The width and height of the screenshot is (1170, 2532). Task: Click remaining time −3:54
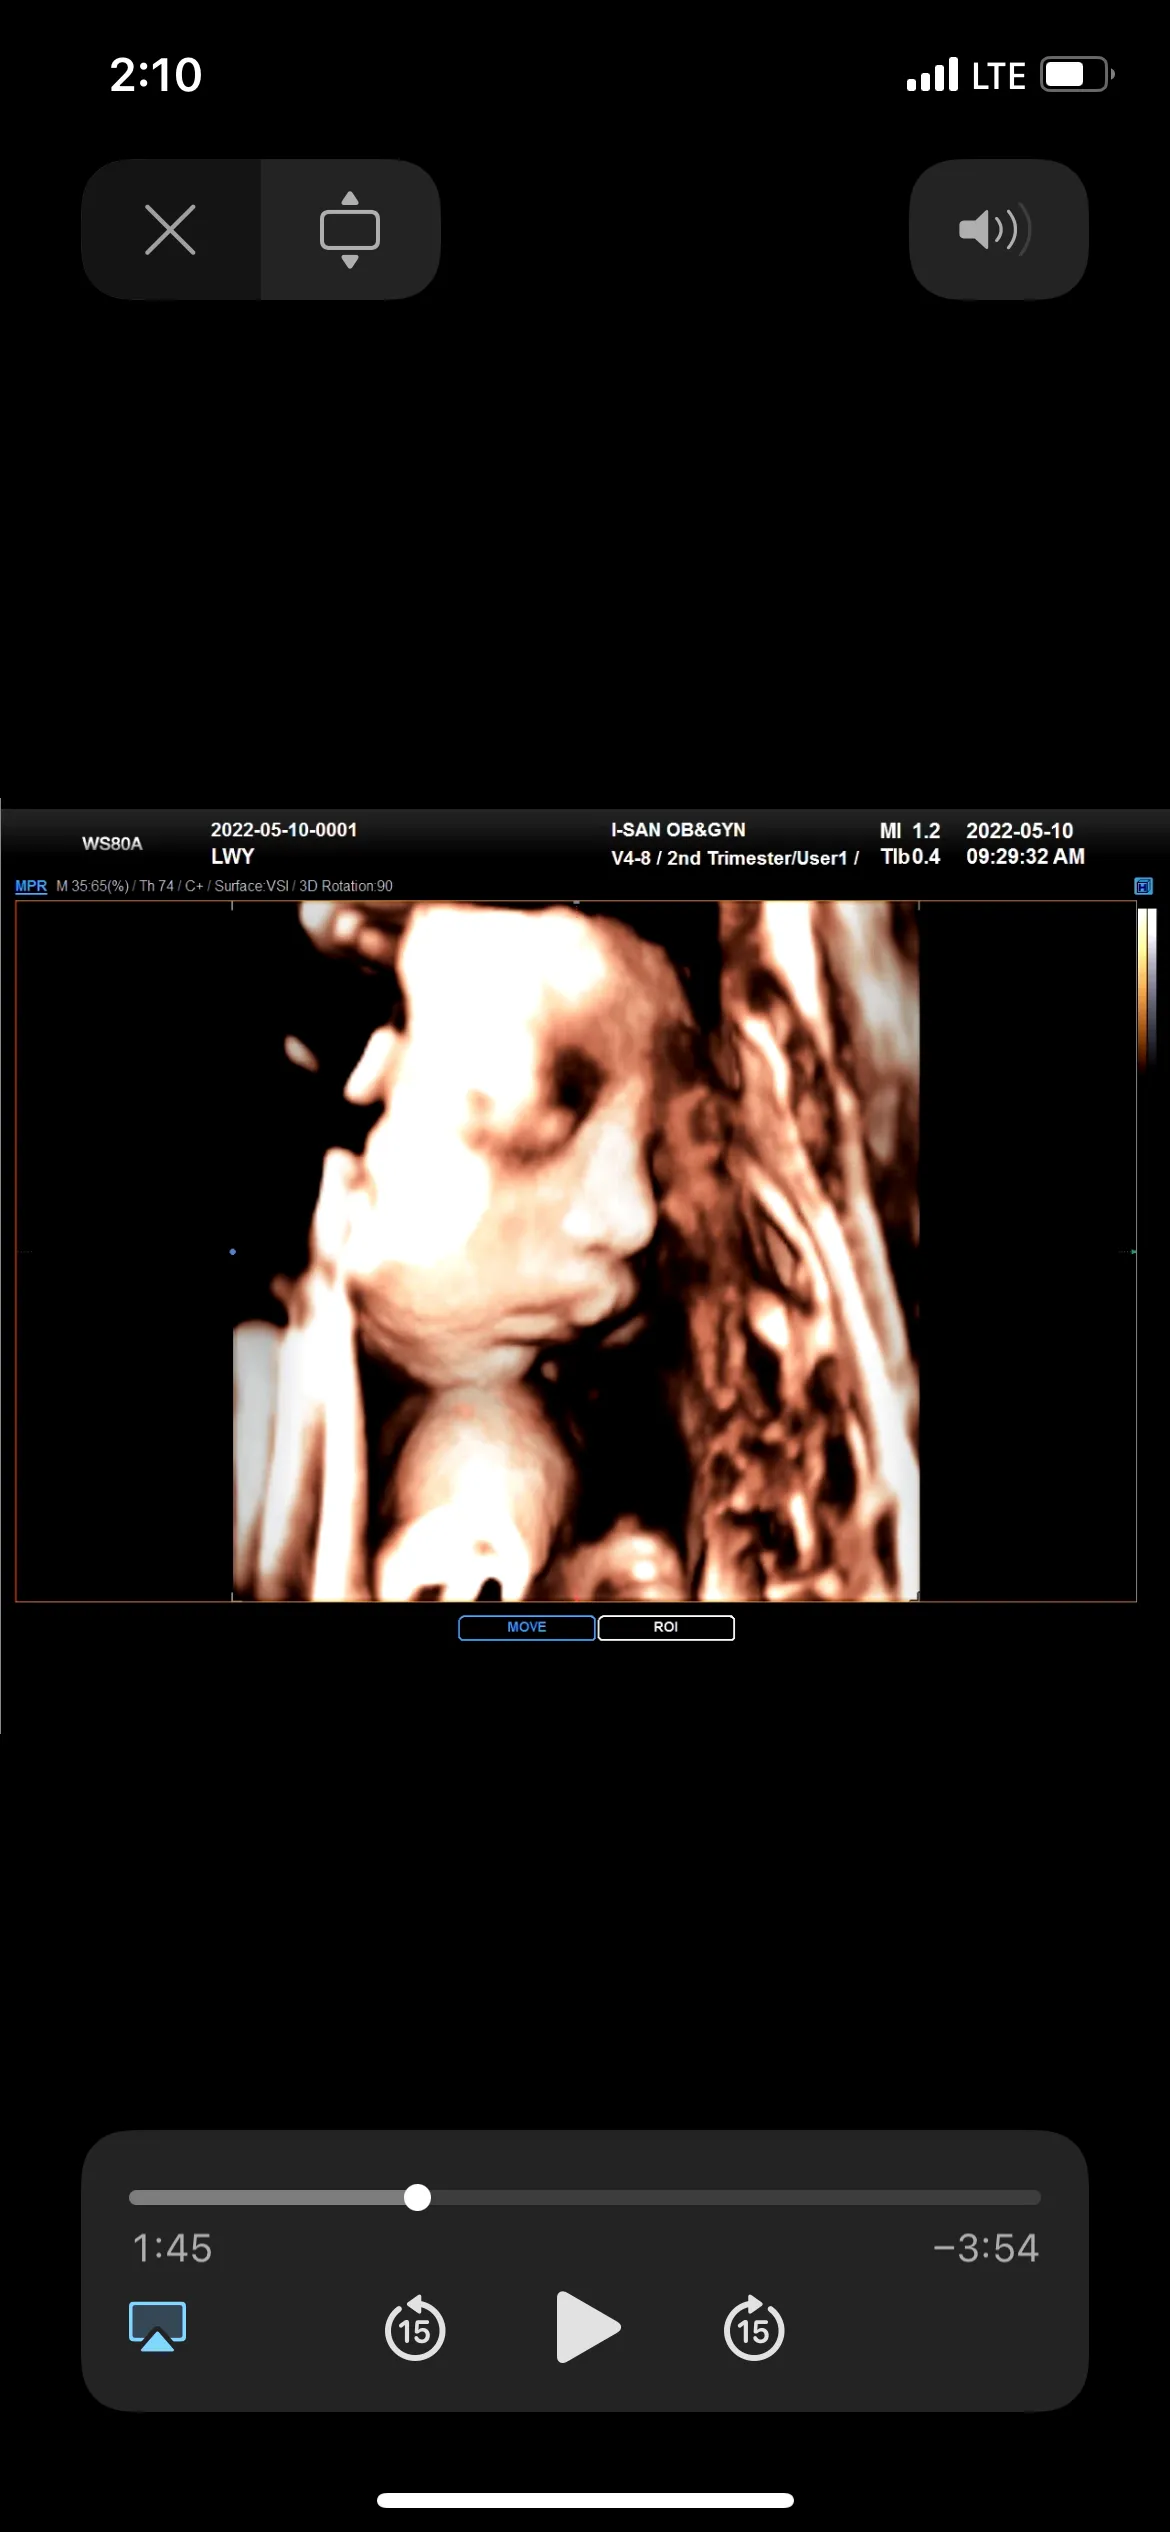[x=986, y=2248]
